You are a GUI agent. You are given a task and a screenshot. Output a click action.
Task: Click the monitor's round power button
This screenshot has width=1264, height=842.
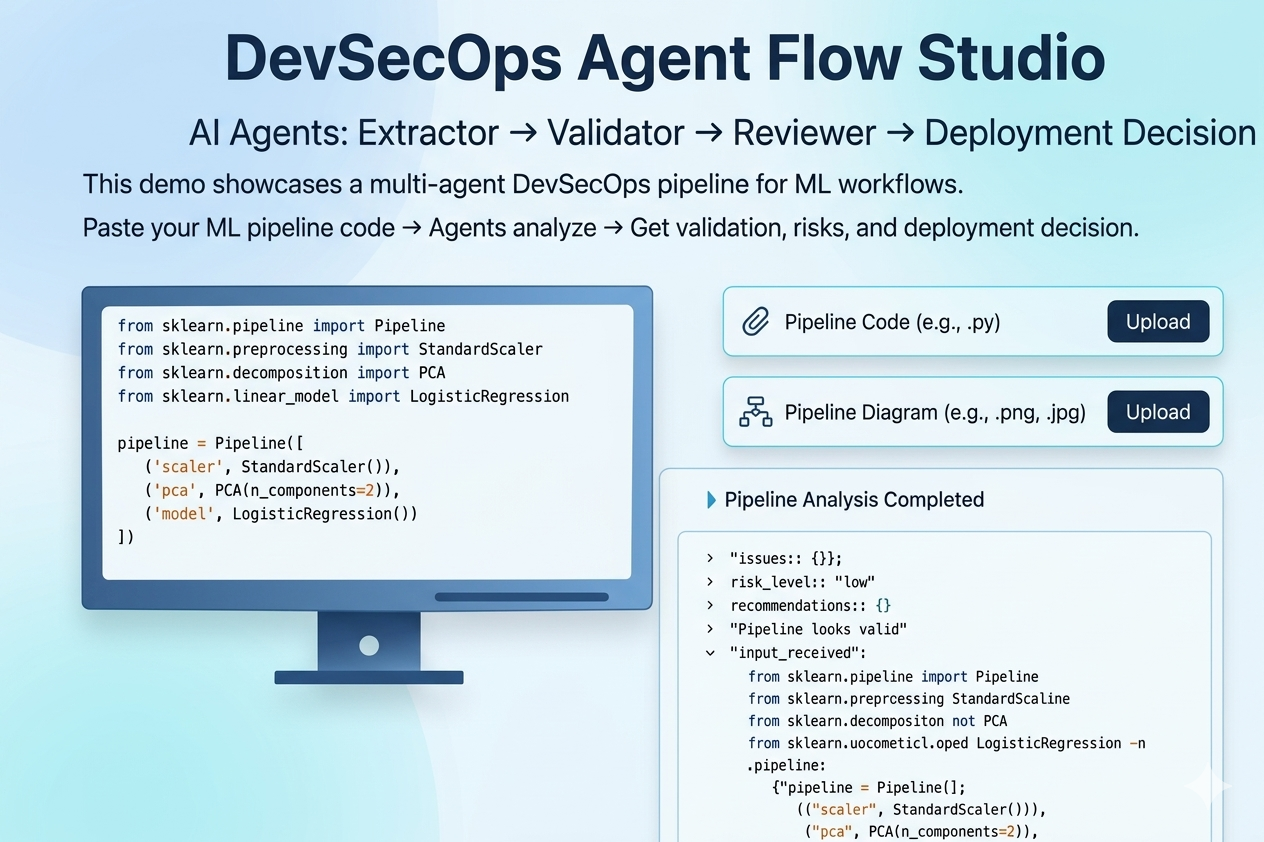tap(369, 645)
